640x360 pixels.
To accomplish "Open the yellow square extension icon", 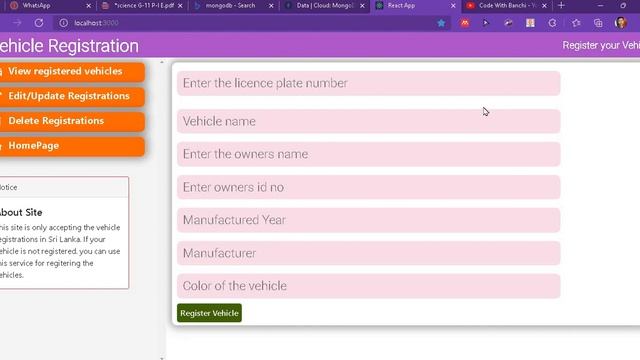I will pos(530,23).
